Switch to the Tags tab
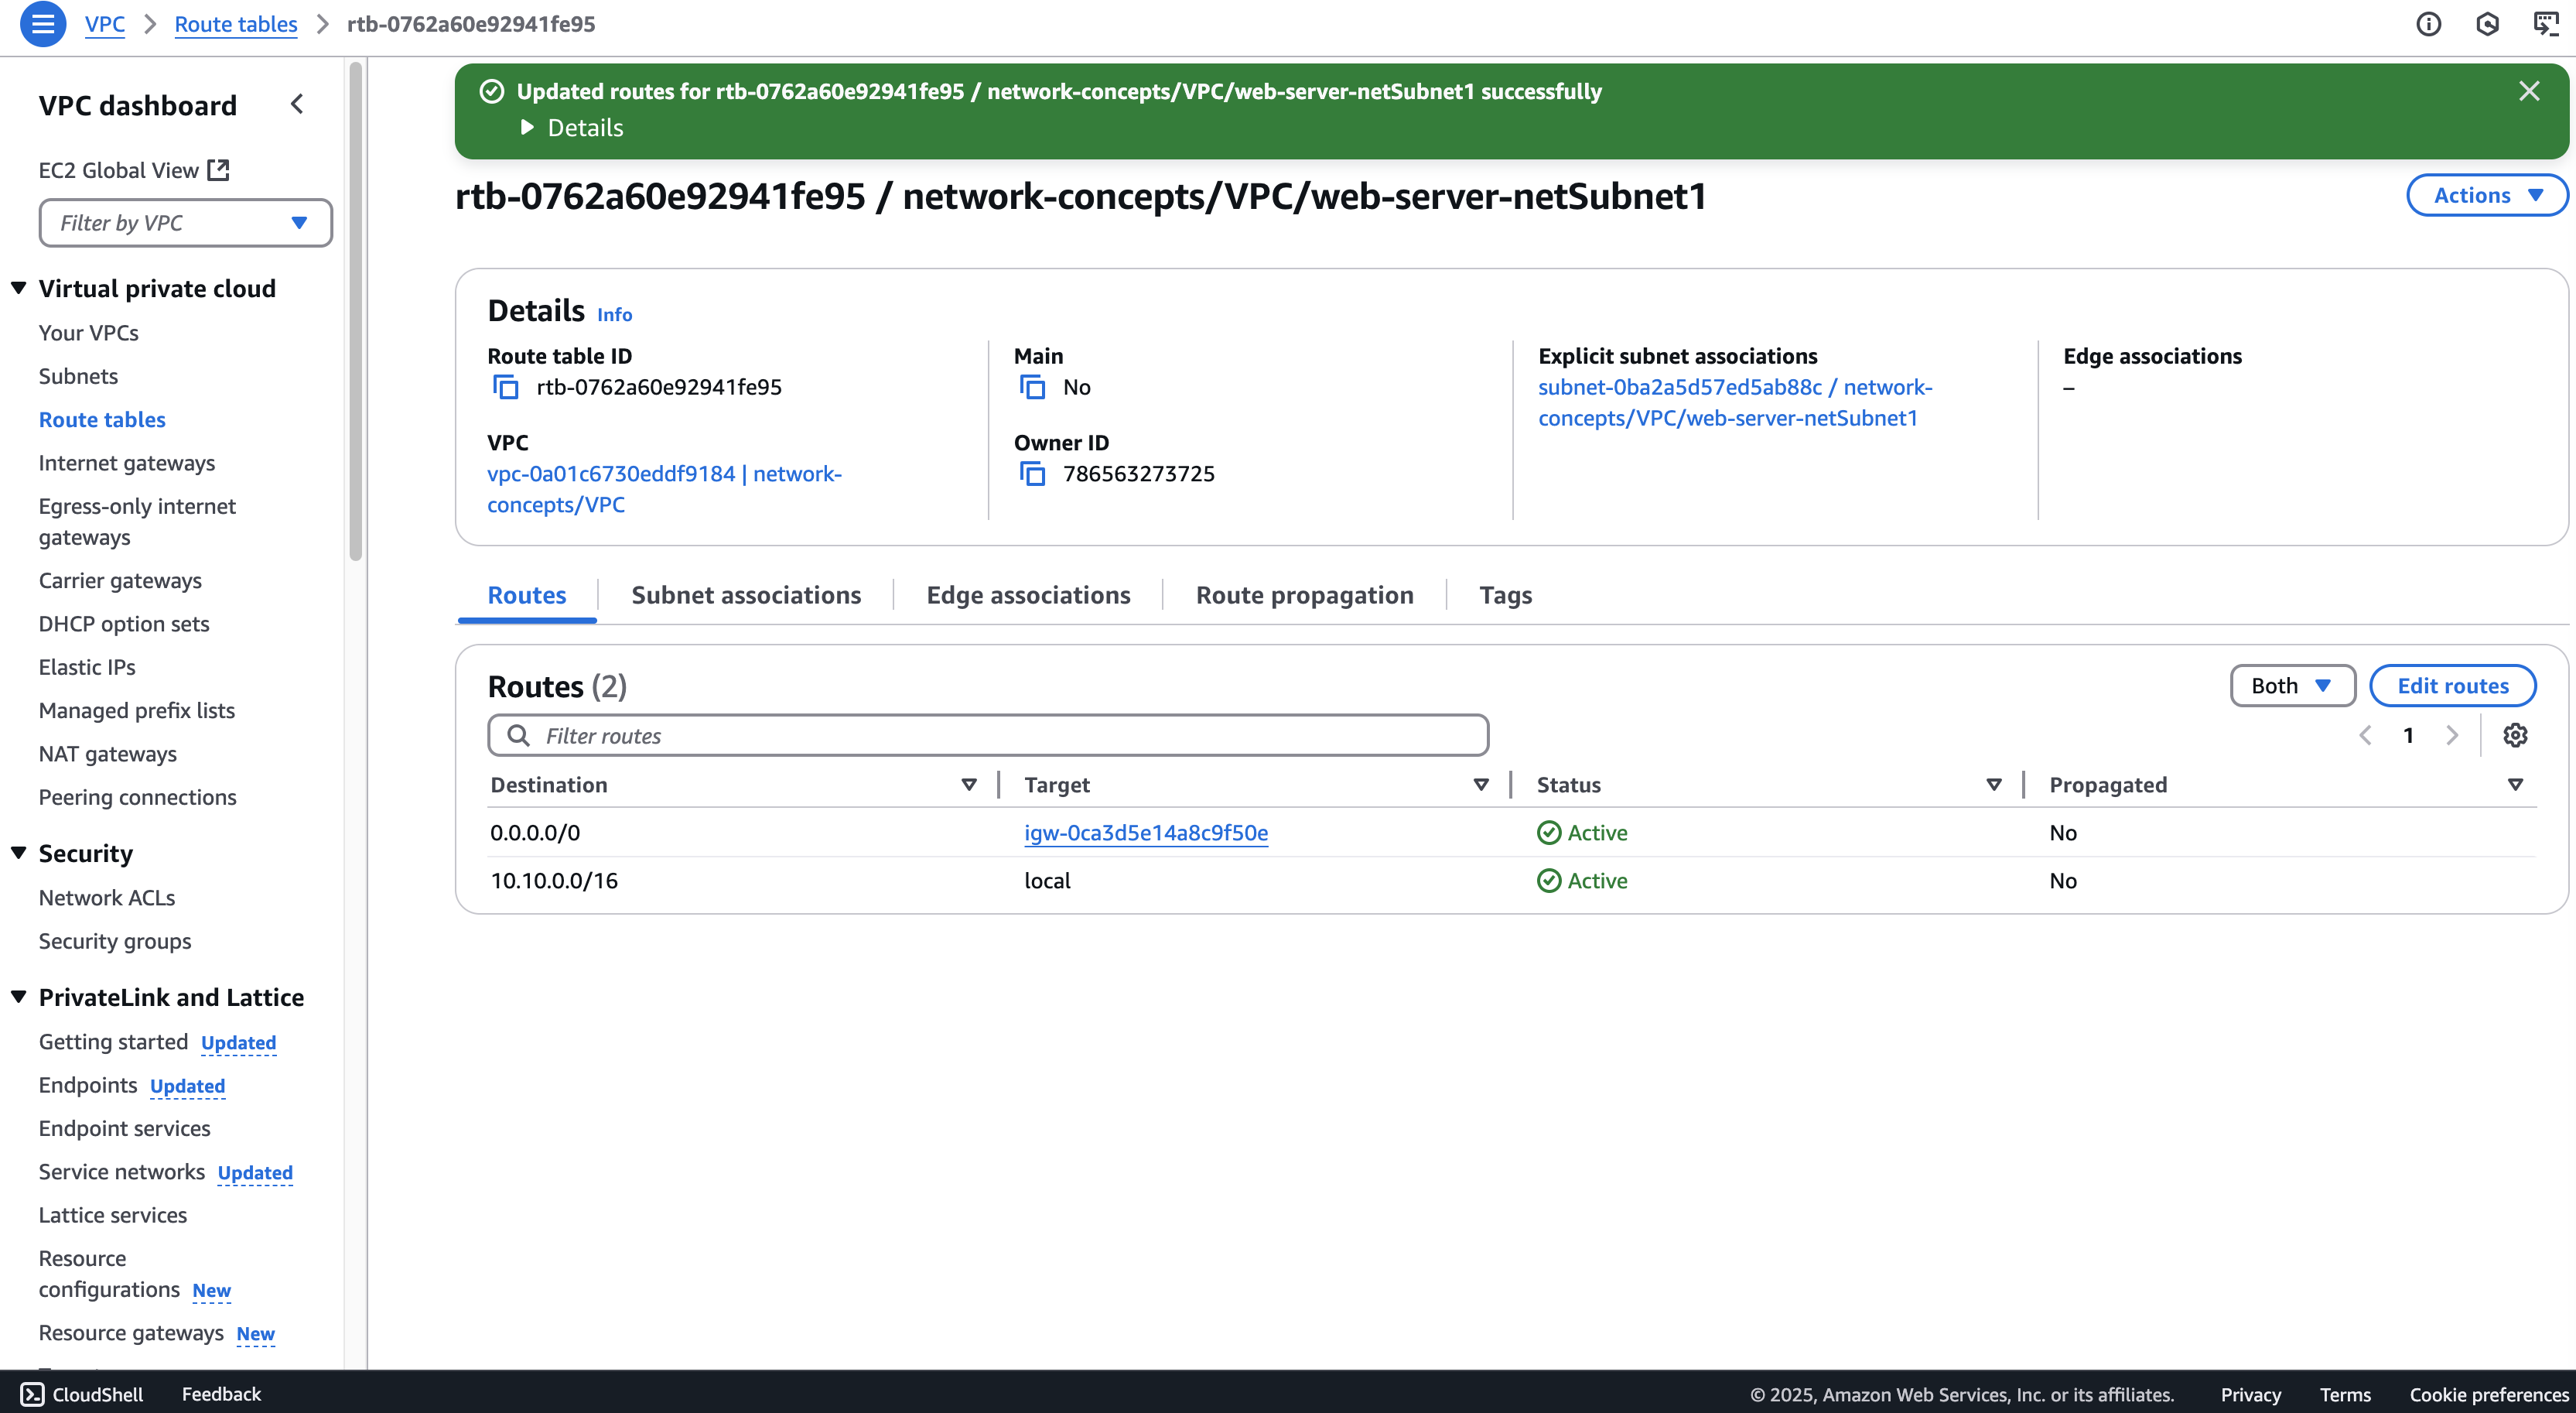This screenshot has width=2576, height=1413. tap(1505, 595)
